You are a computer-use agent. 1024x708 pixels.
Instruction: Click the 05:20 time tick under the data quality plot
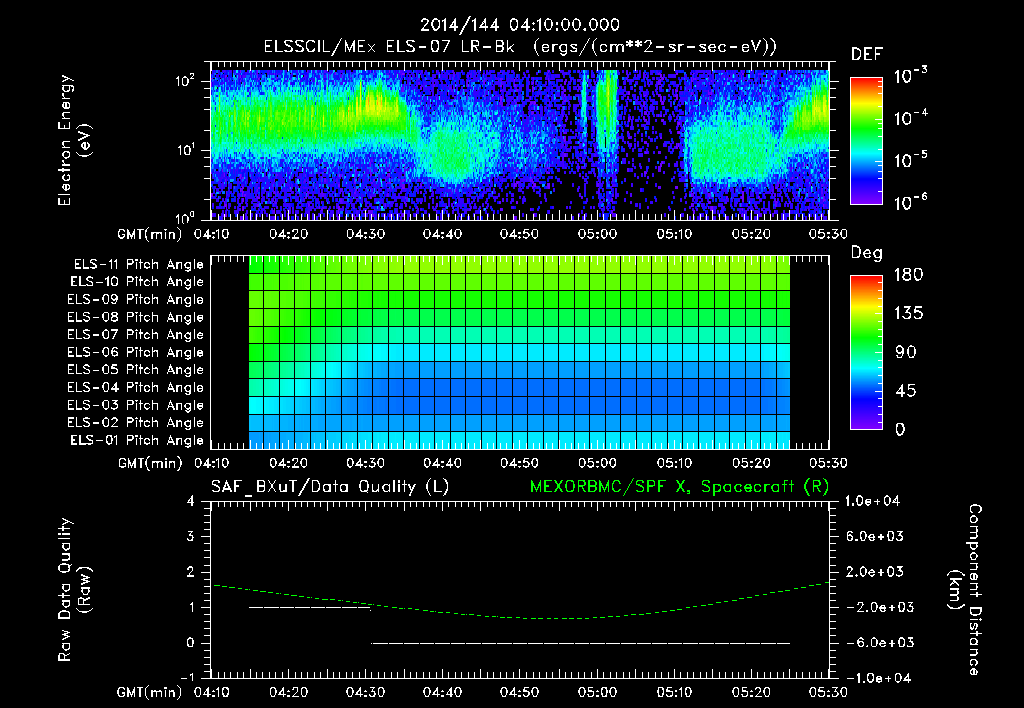coord(751,692)
